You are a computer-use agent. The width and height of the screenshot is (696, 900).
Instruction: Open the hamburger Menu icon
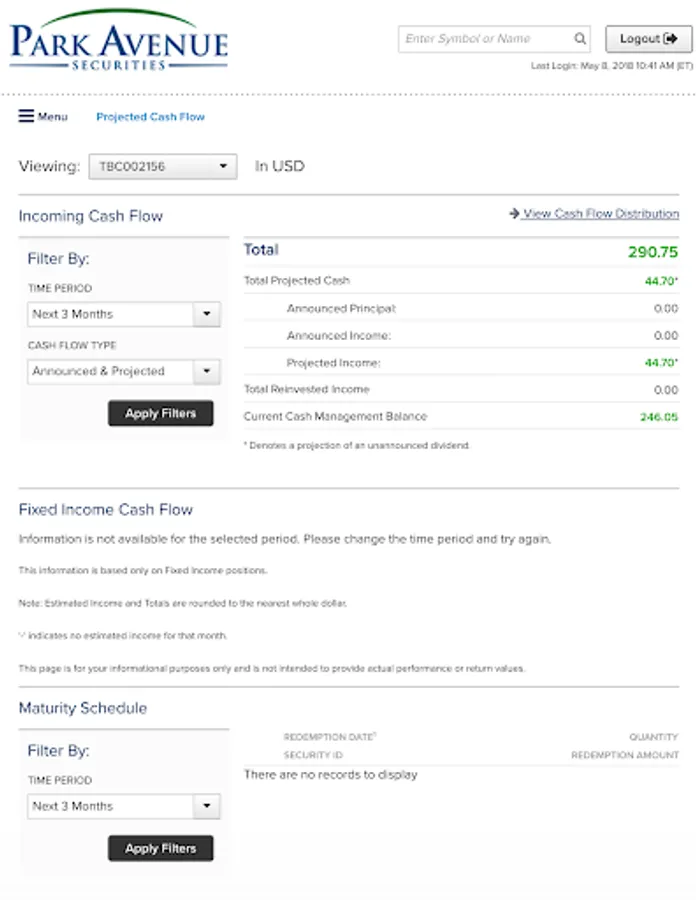(27, 117)
